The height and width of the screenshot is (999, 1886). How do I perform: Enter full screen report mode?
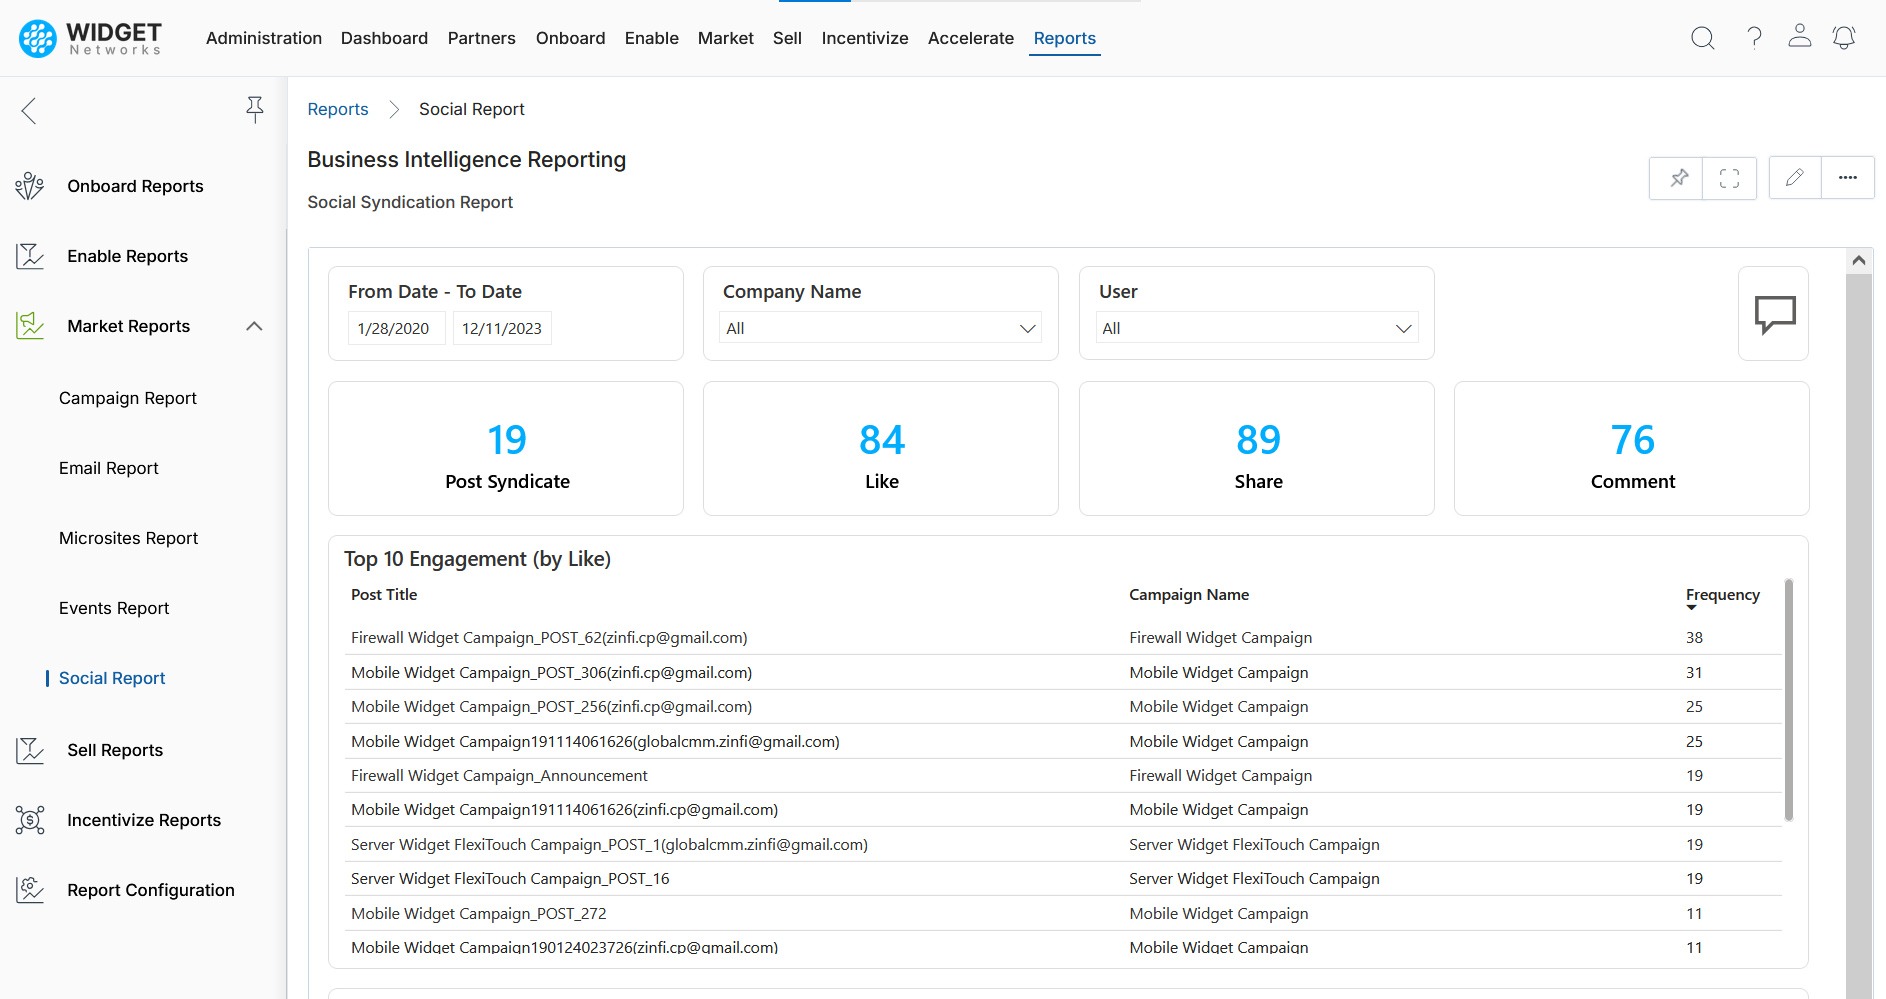[1729, 178]
